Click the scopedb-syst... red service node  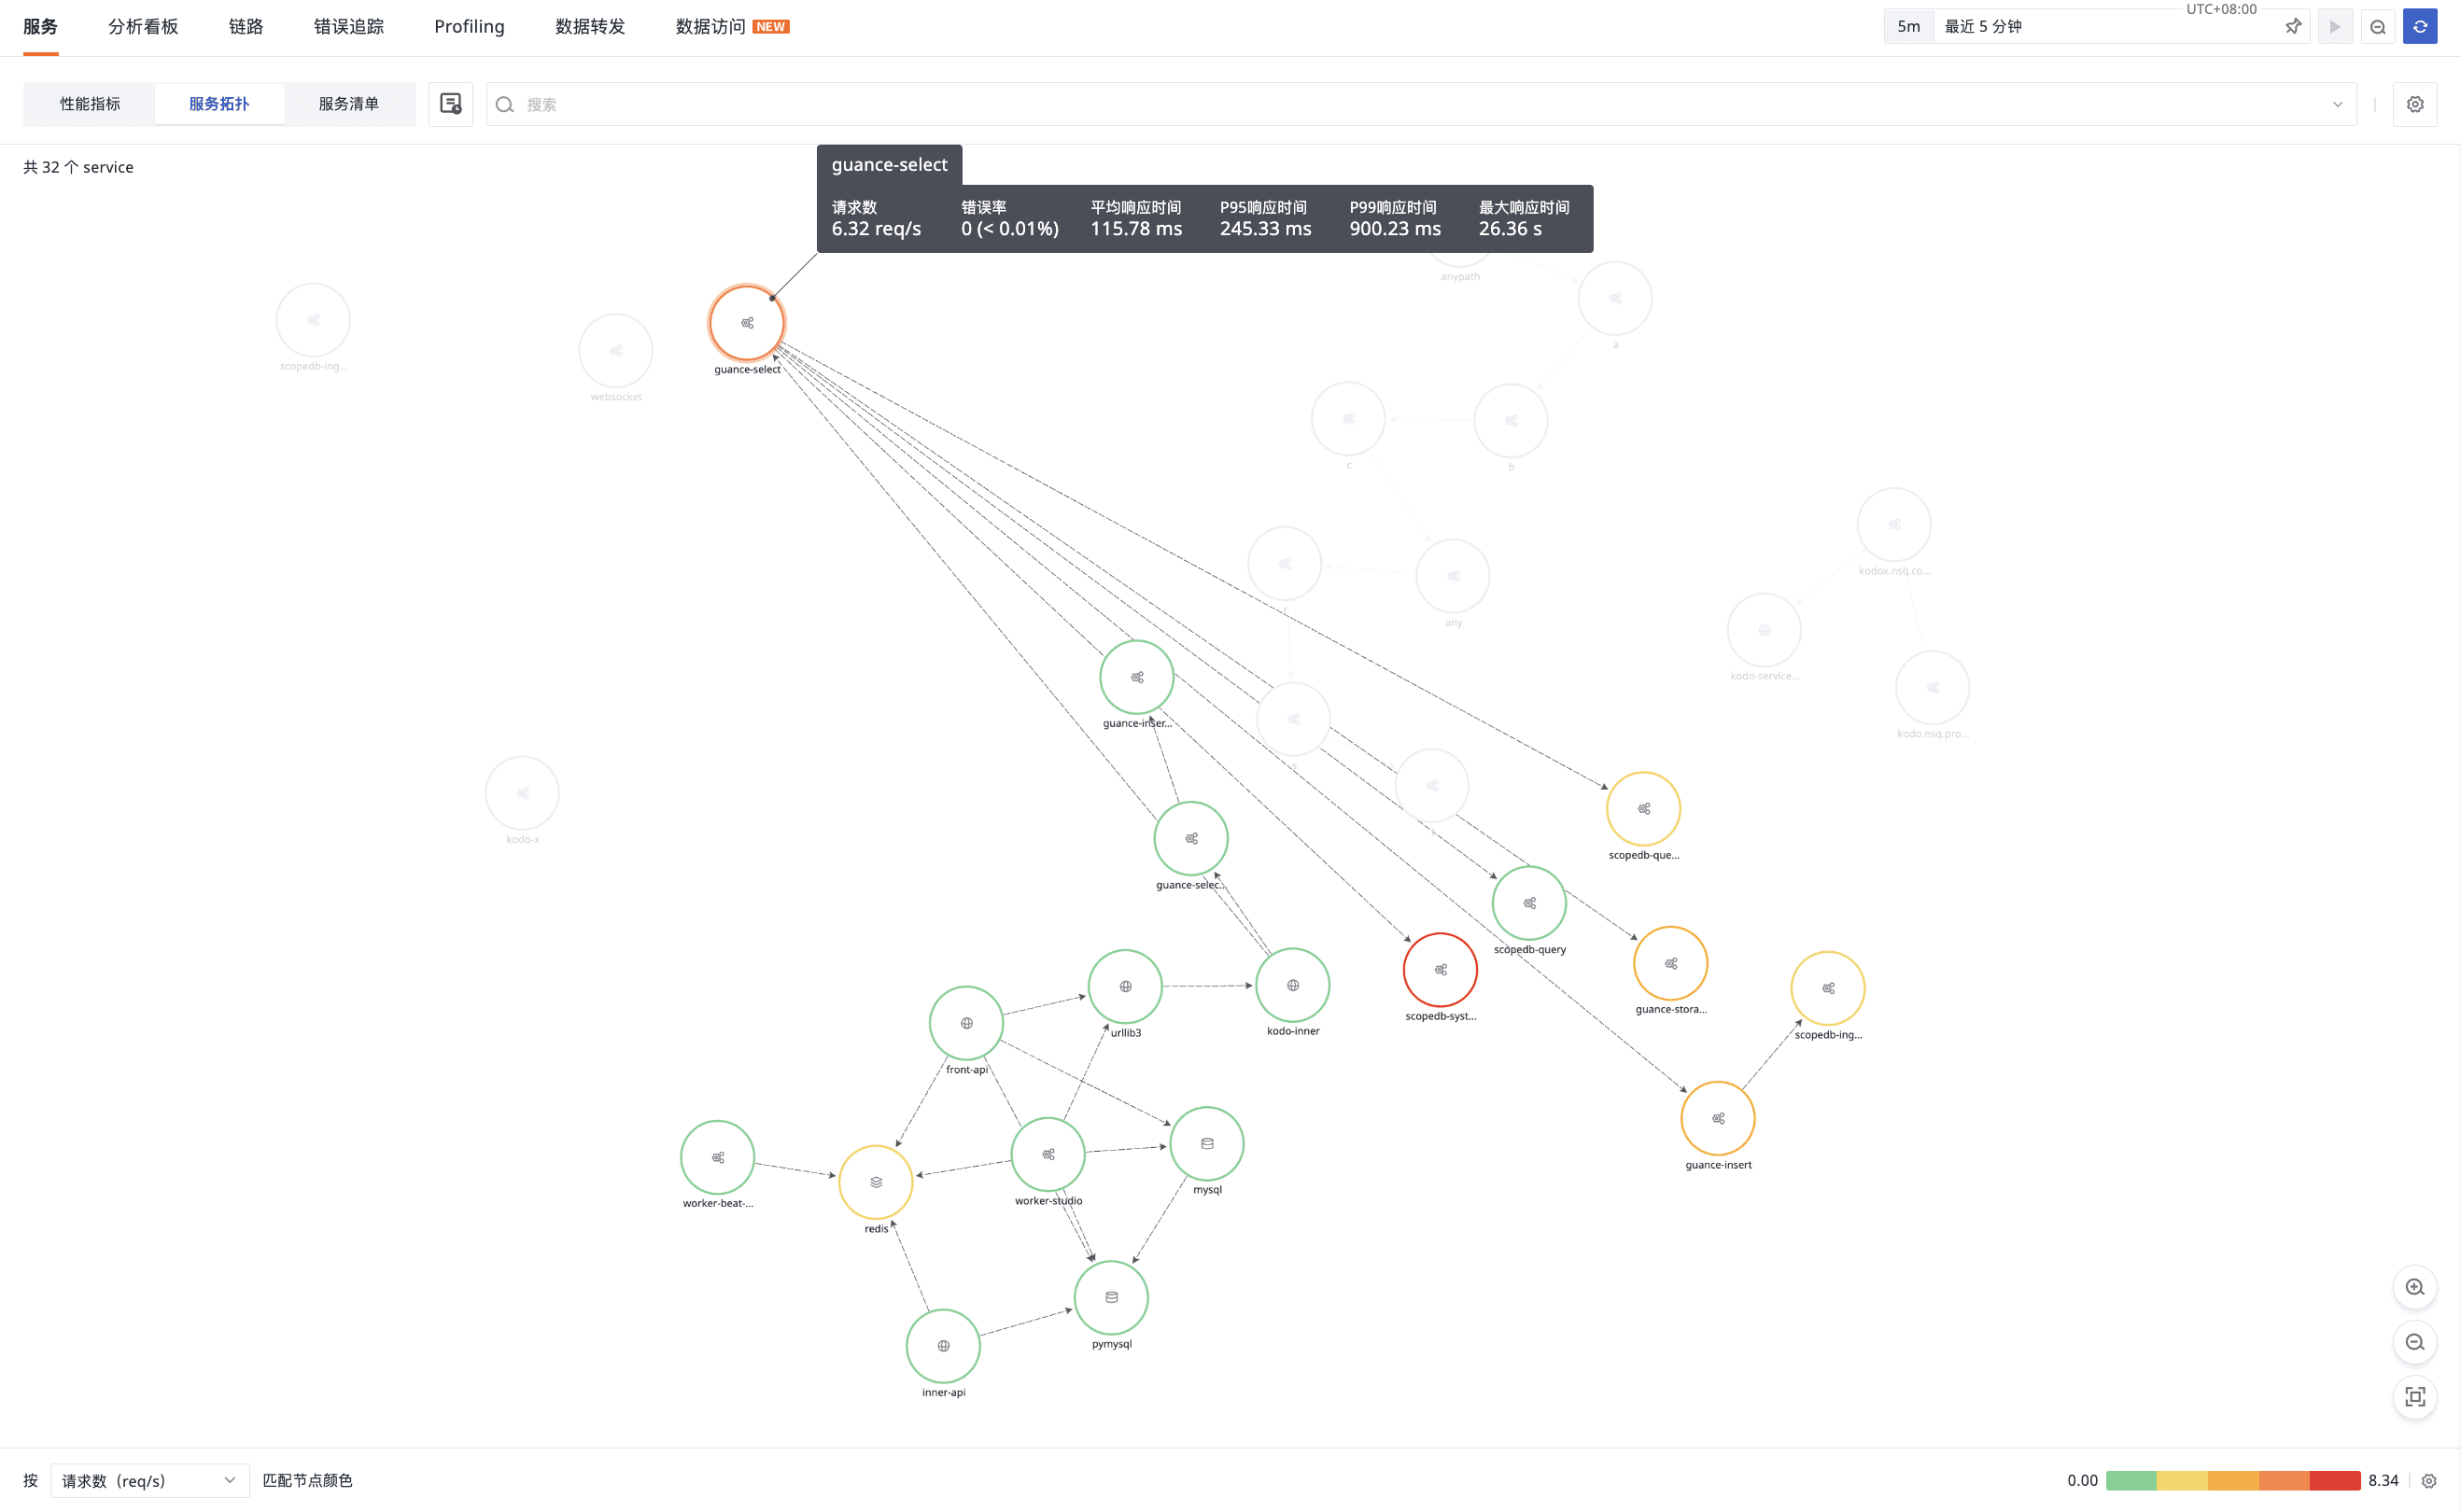pos(1440,969)
